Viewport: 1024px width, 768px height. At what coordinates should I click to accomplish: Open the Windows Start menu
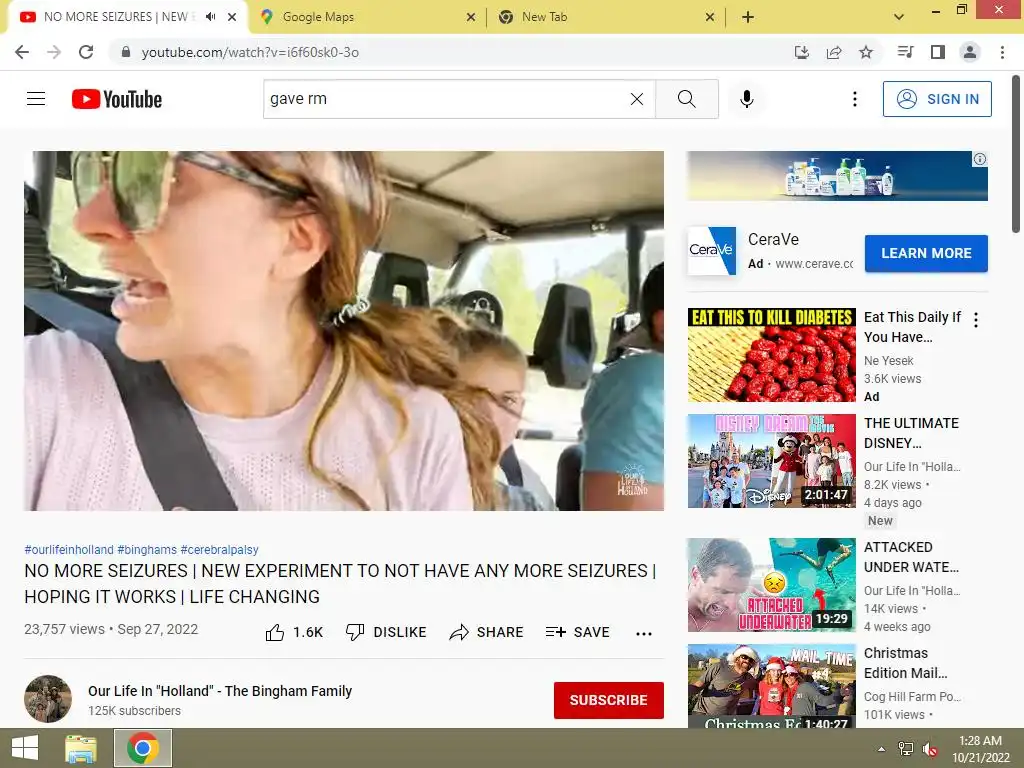(25, 748)
